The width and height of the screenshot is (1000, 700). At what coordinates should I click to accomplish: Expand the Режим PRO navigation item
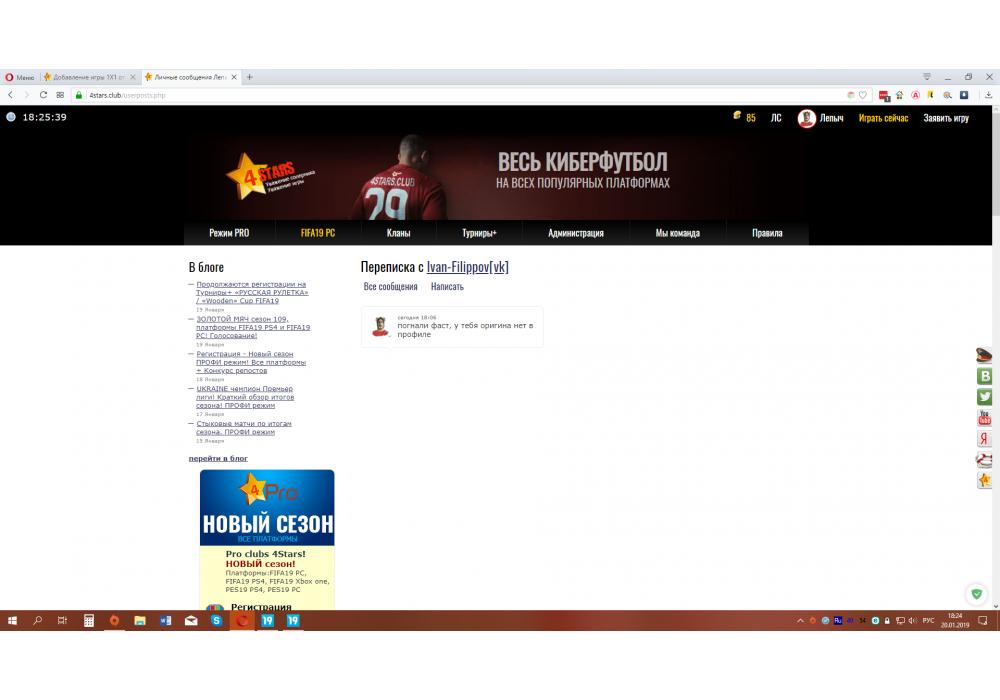229,233
